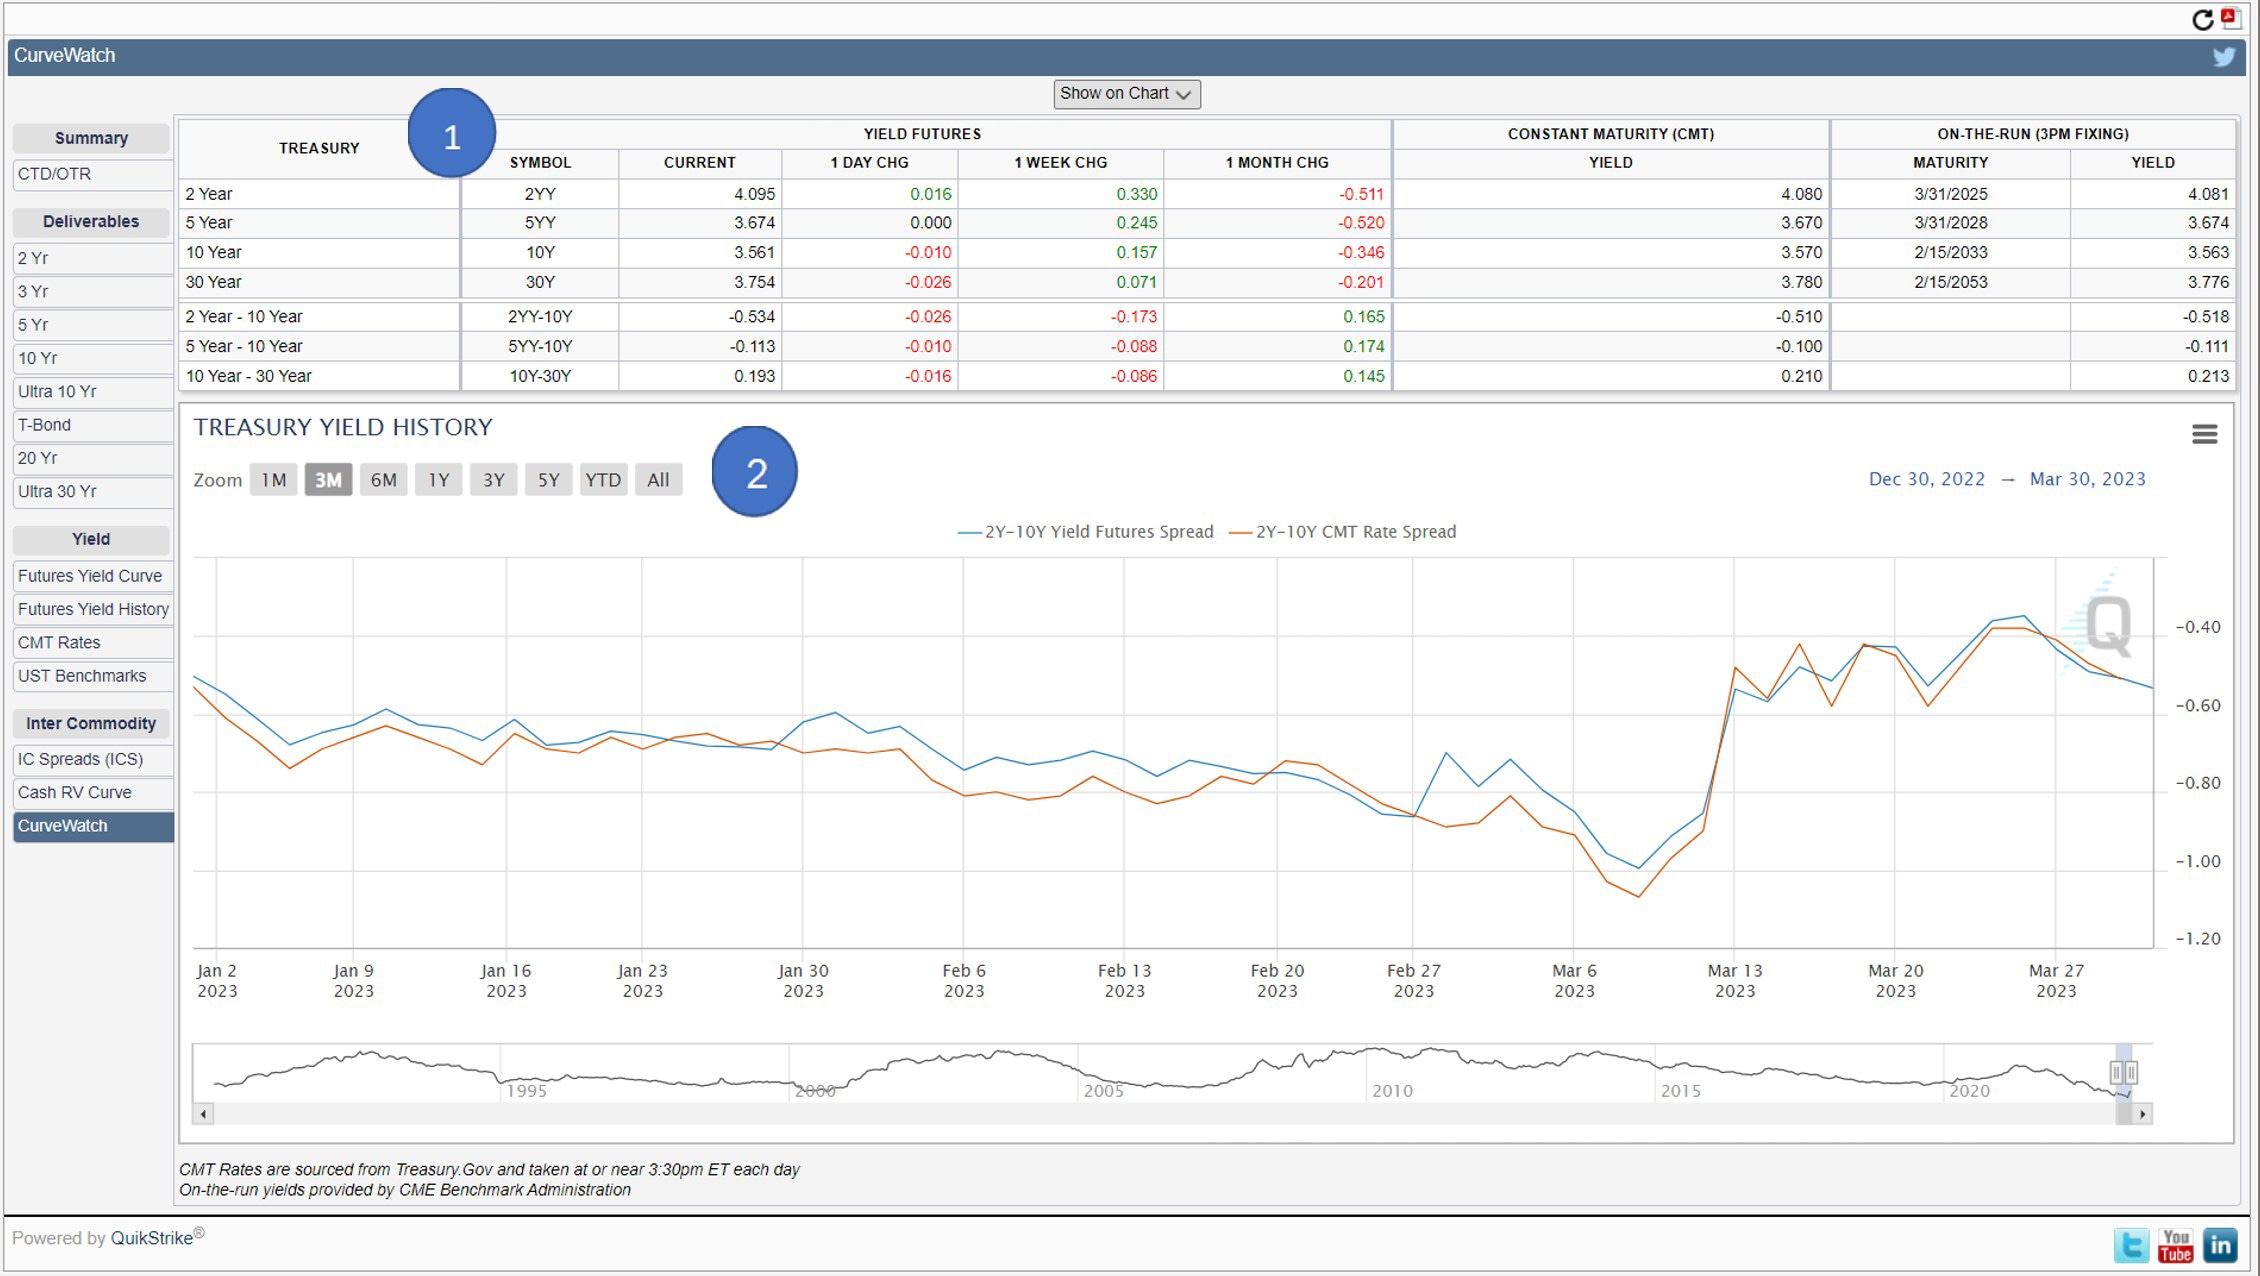The width and height of the screenshot is (2260, 1276).
Task: Click the PDF export icon
Action: [2231, 17]
